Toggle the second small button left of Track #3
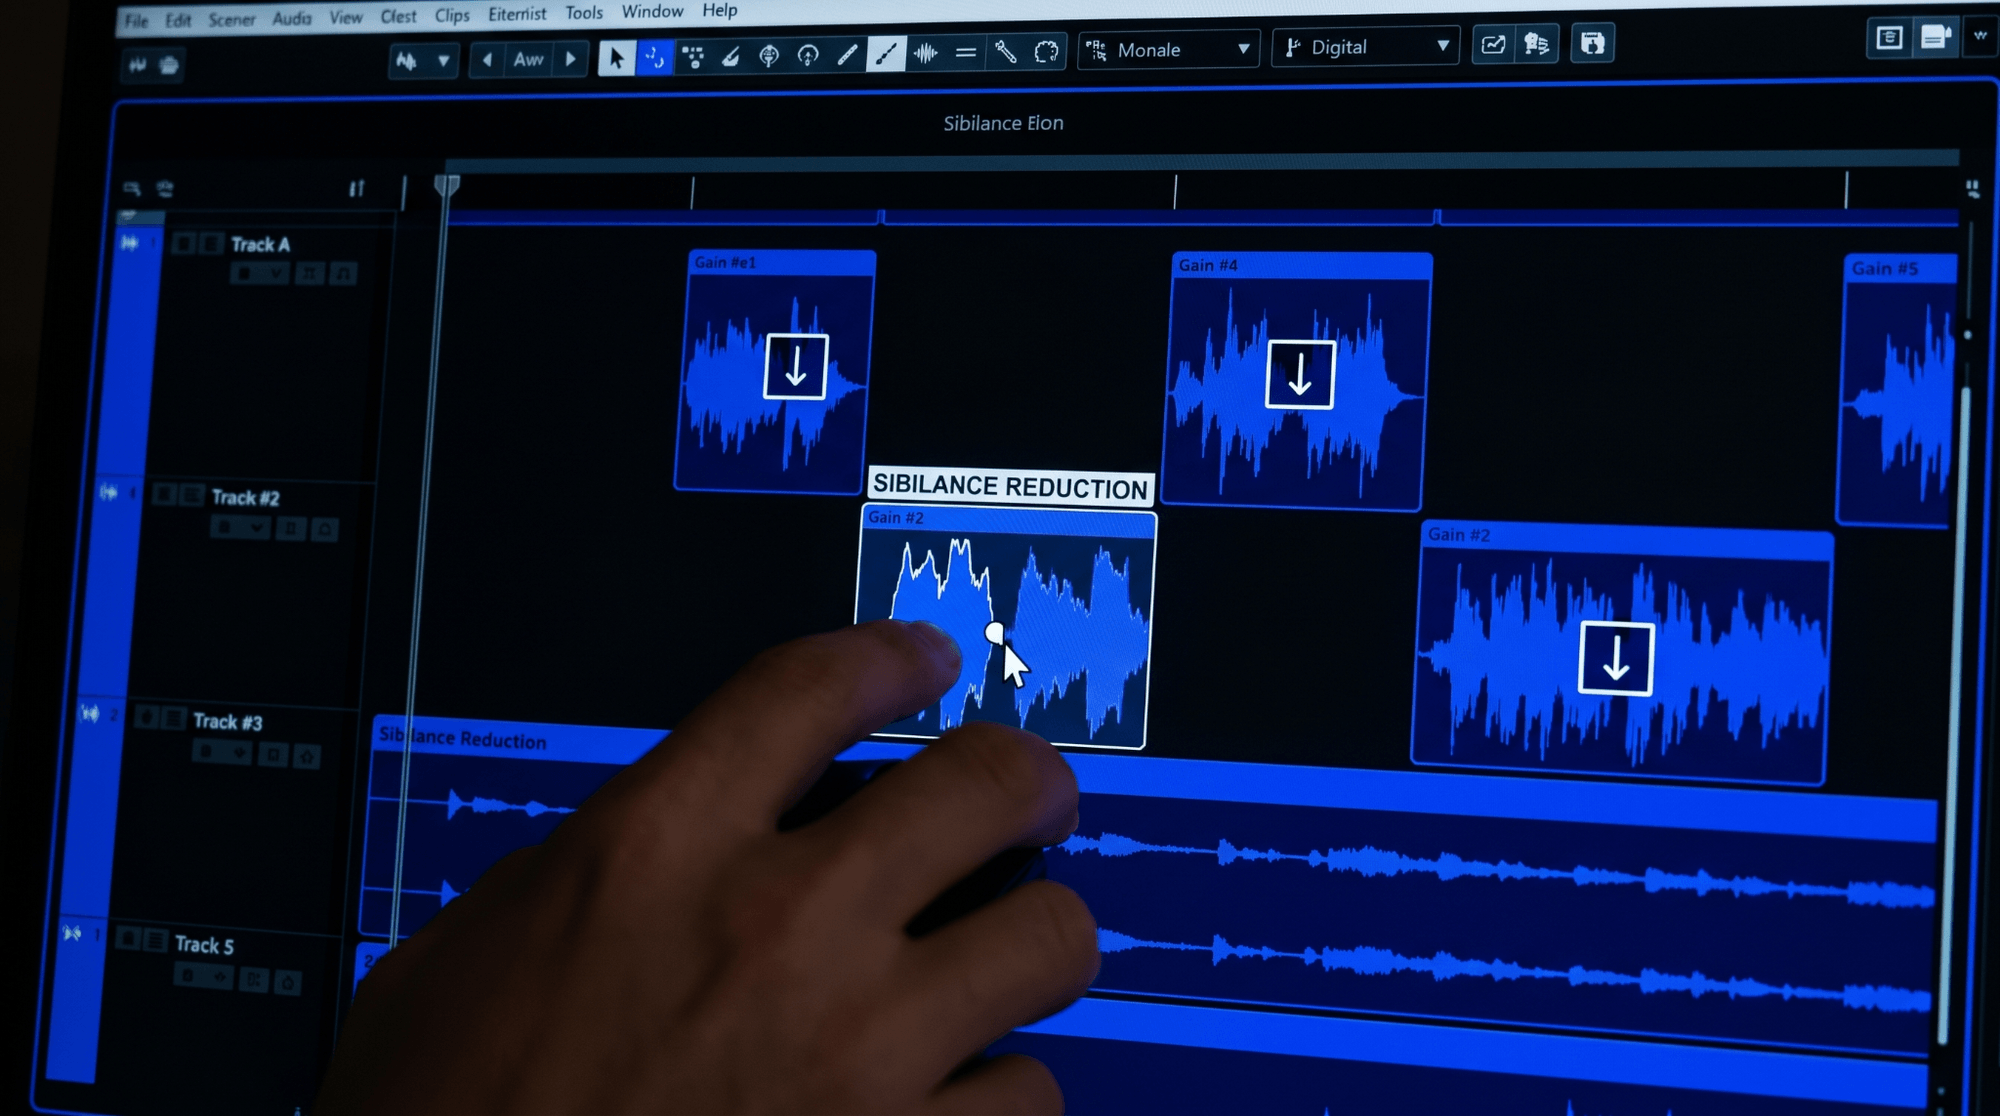 (x=173, y=718)
